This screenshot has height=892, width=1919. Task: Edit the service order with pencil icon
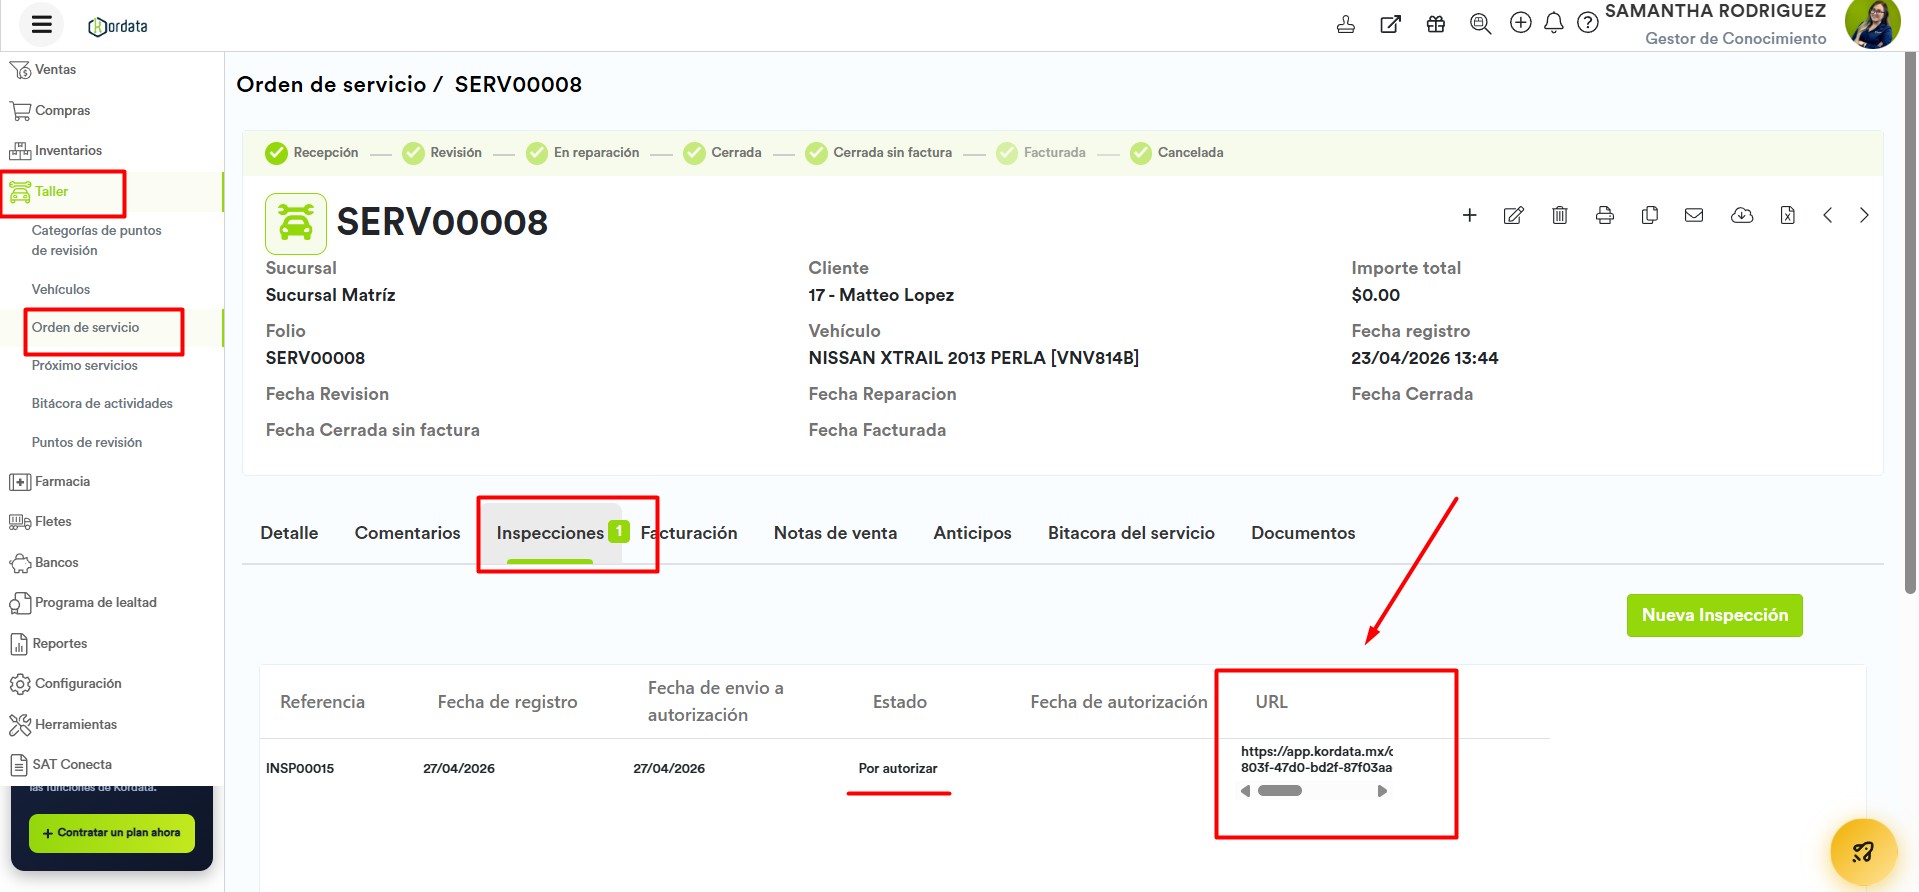click(x=1514, y=215)
